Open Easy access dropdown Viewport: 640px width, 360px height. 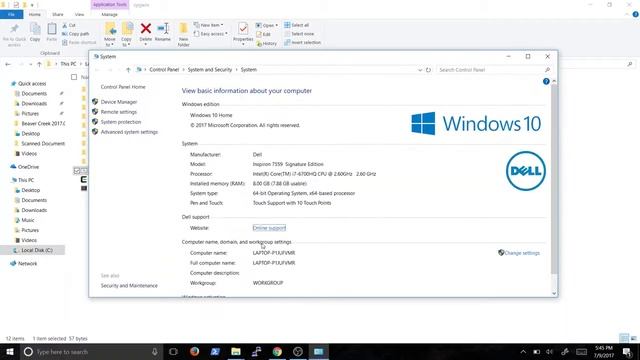(211, 34)
